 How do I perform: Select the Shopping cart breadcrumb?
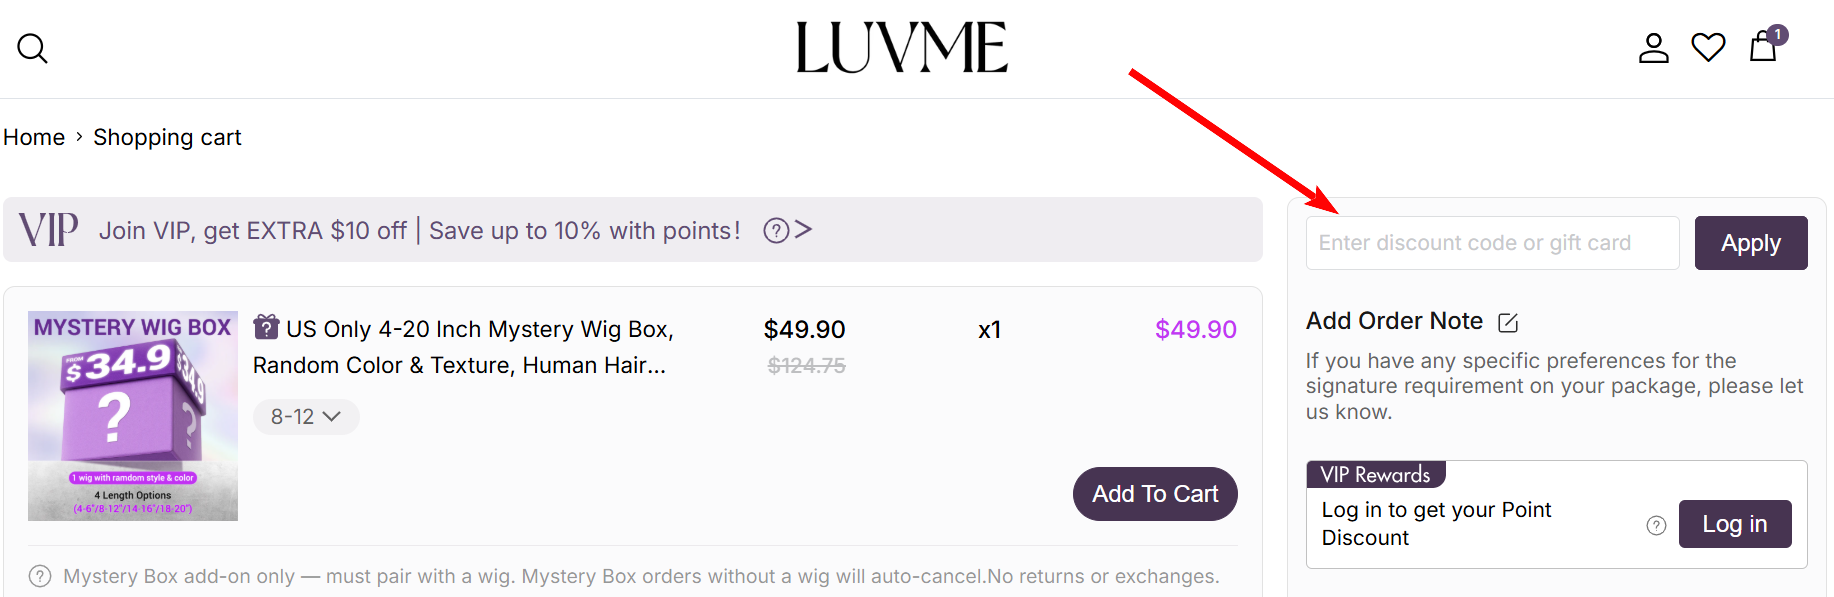click(x=167, y=137)
